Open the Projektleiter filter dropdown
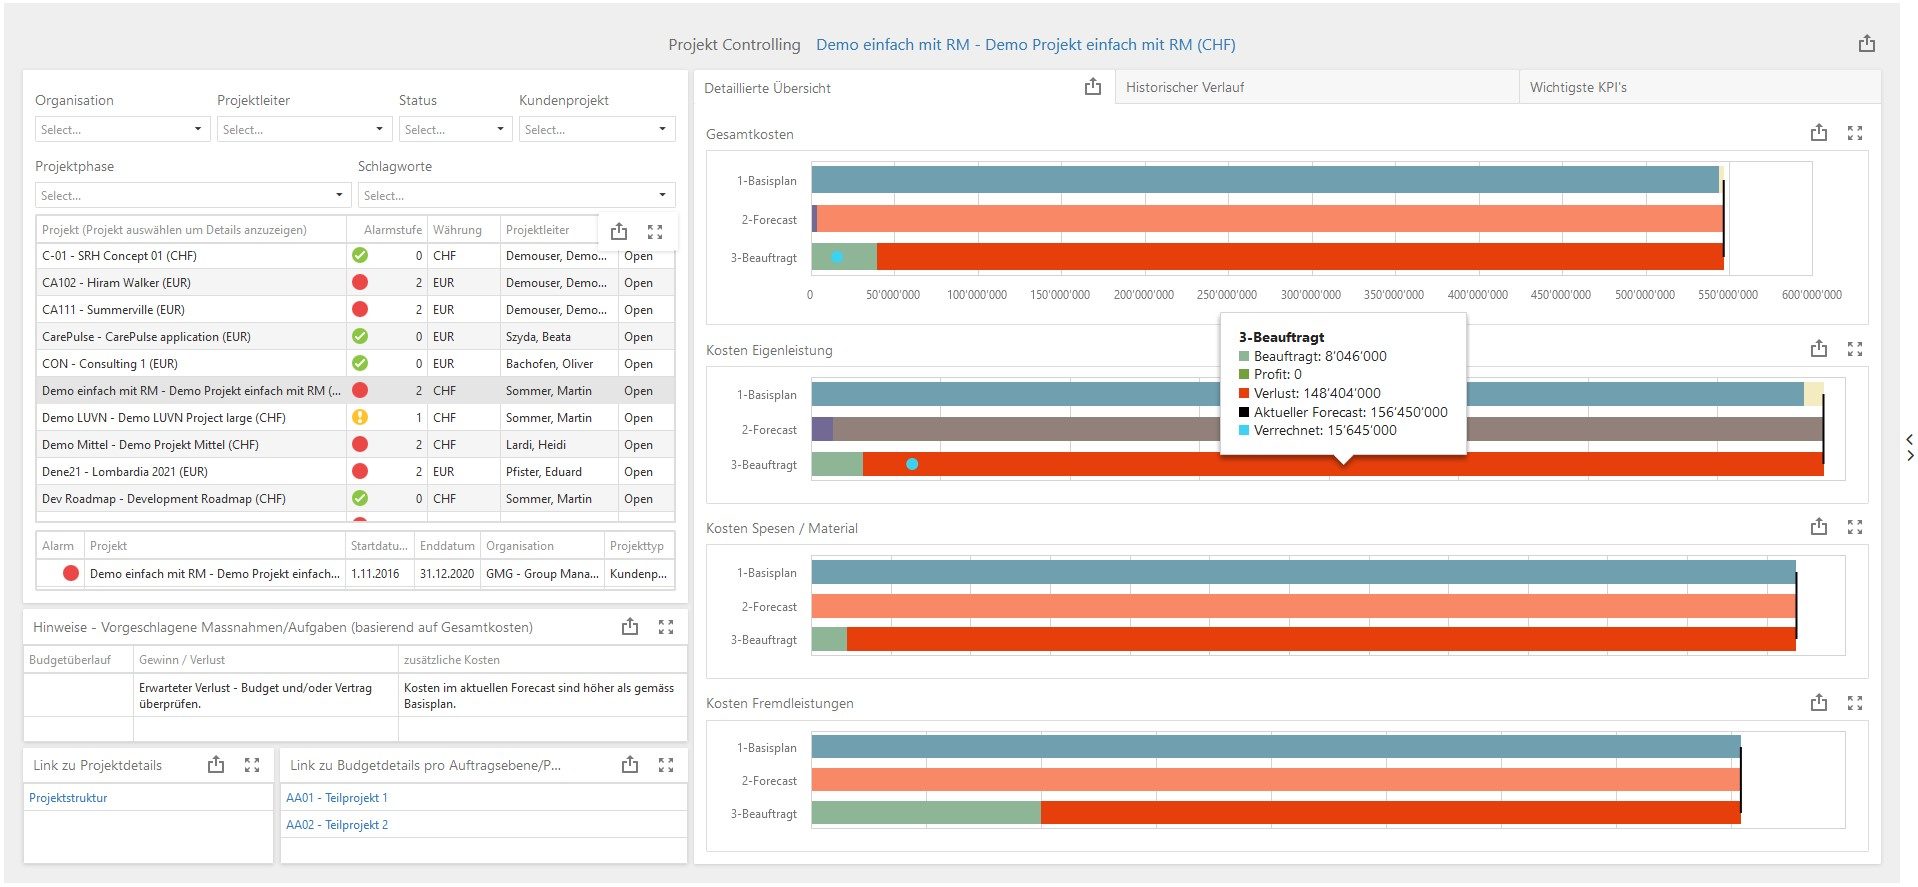The width and height of the screenshot is (1918, 887). click(303, 130)
